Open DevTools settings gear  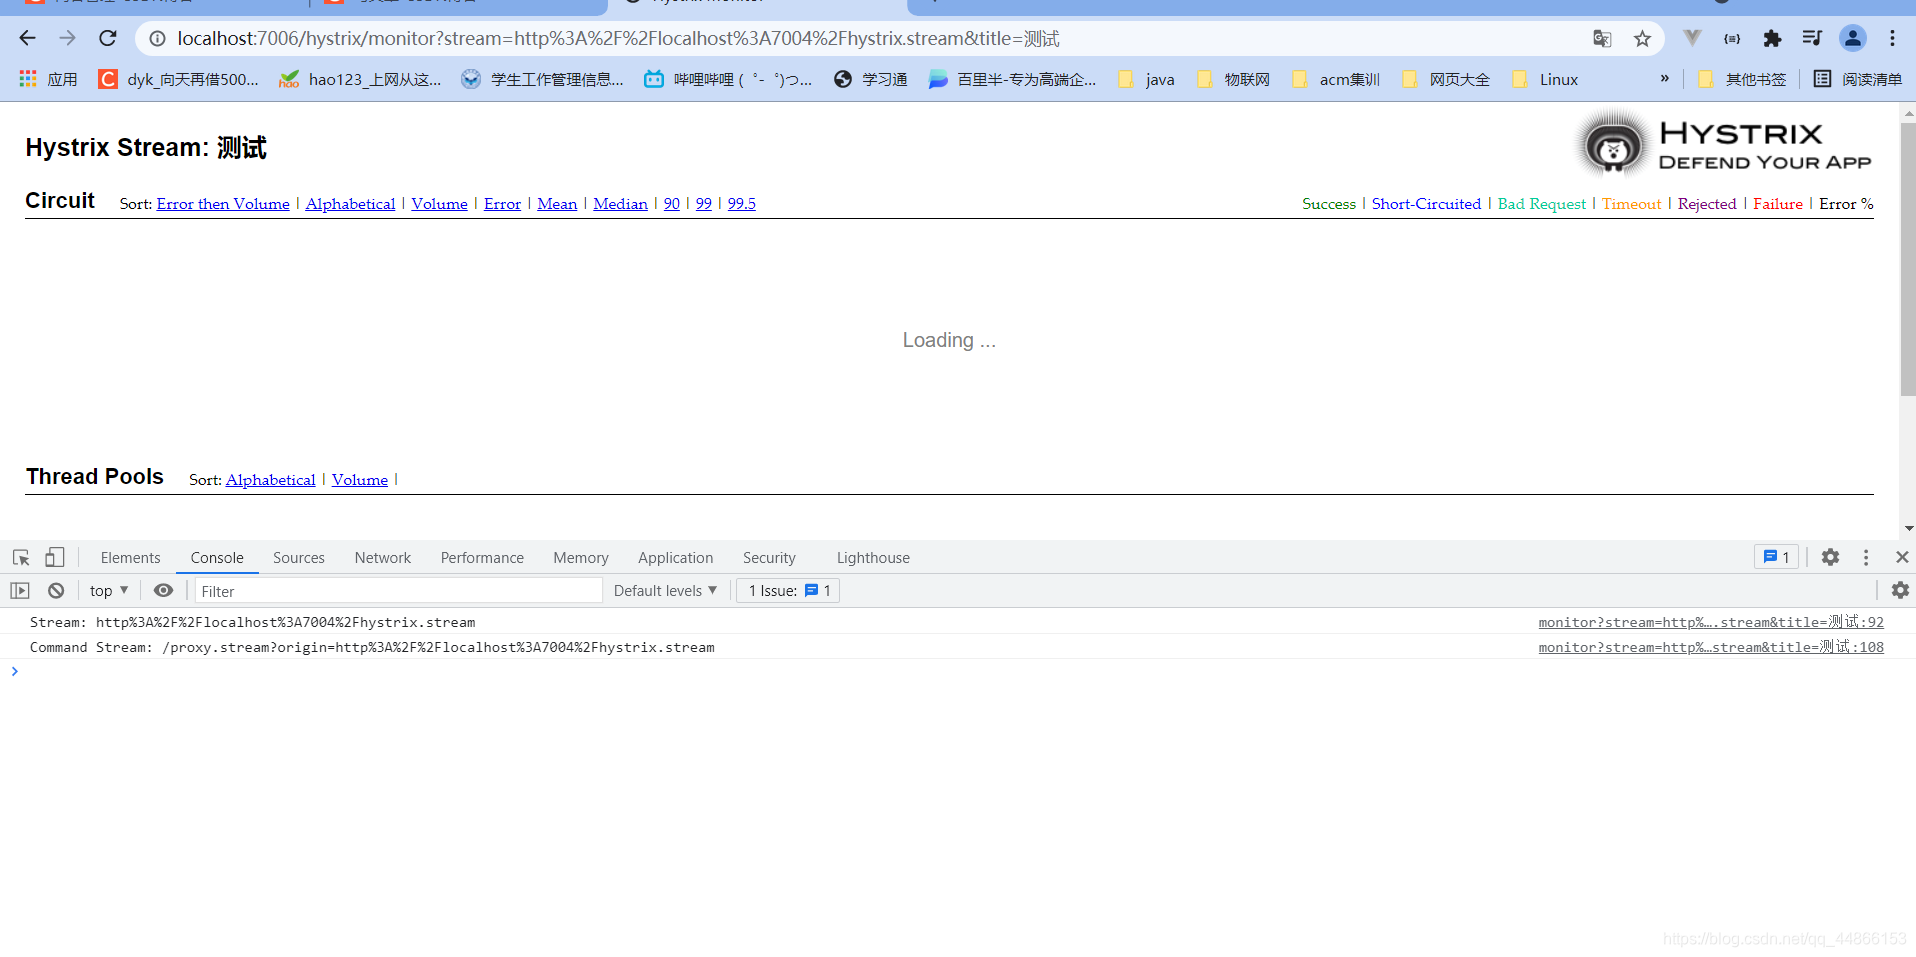1830,557
